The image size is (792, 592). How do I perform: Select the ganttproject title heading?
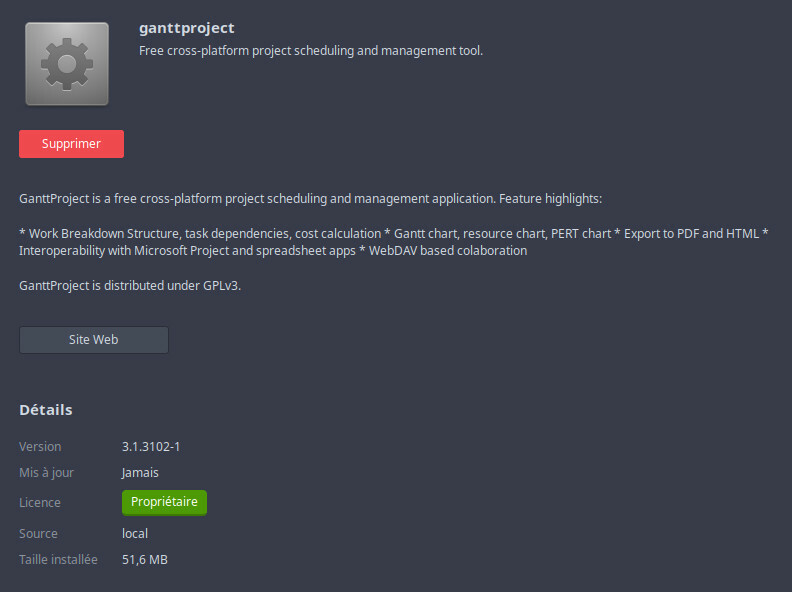click(x=187, y=28)
